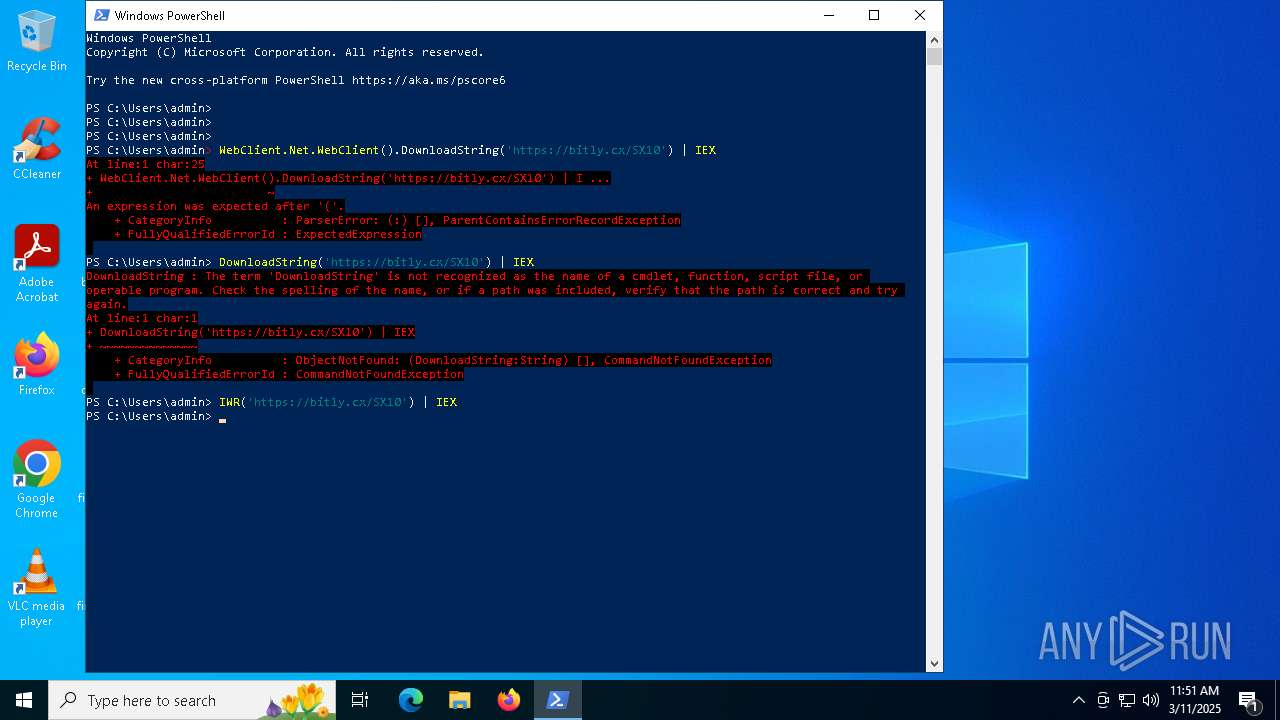Viewport: 1280px width, 720px height.
Task: Open Task View on the taskbar
Action: click(x=360, y=700)
